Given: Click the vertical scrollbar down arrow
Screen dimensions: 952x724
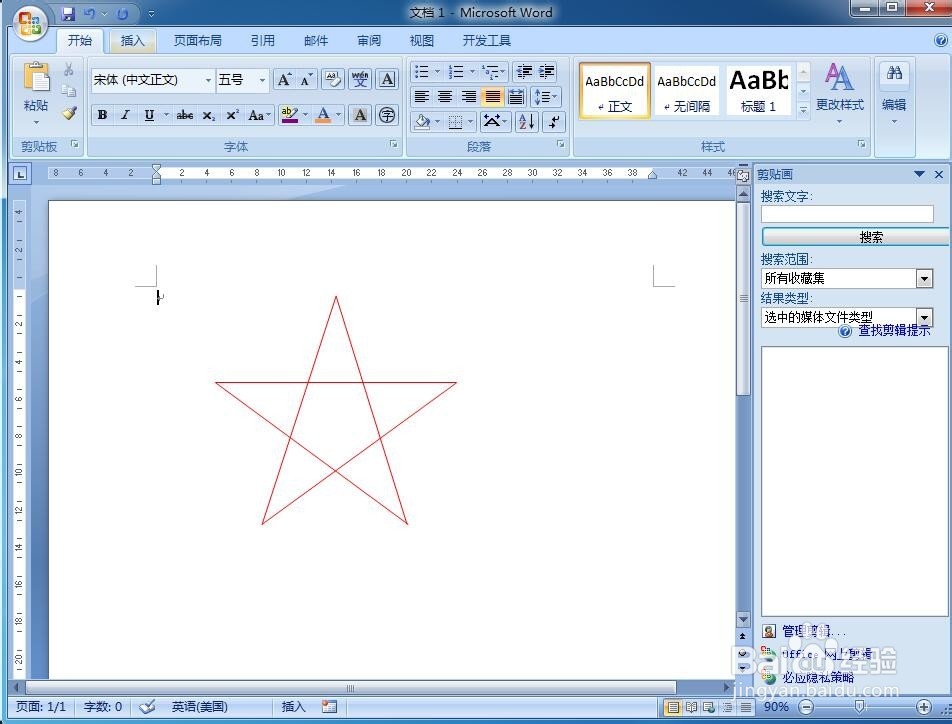Looking at the screenshot, I should click(x=743, y=619).
